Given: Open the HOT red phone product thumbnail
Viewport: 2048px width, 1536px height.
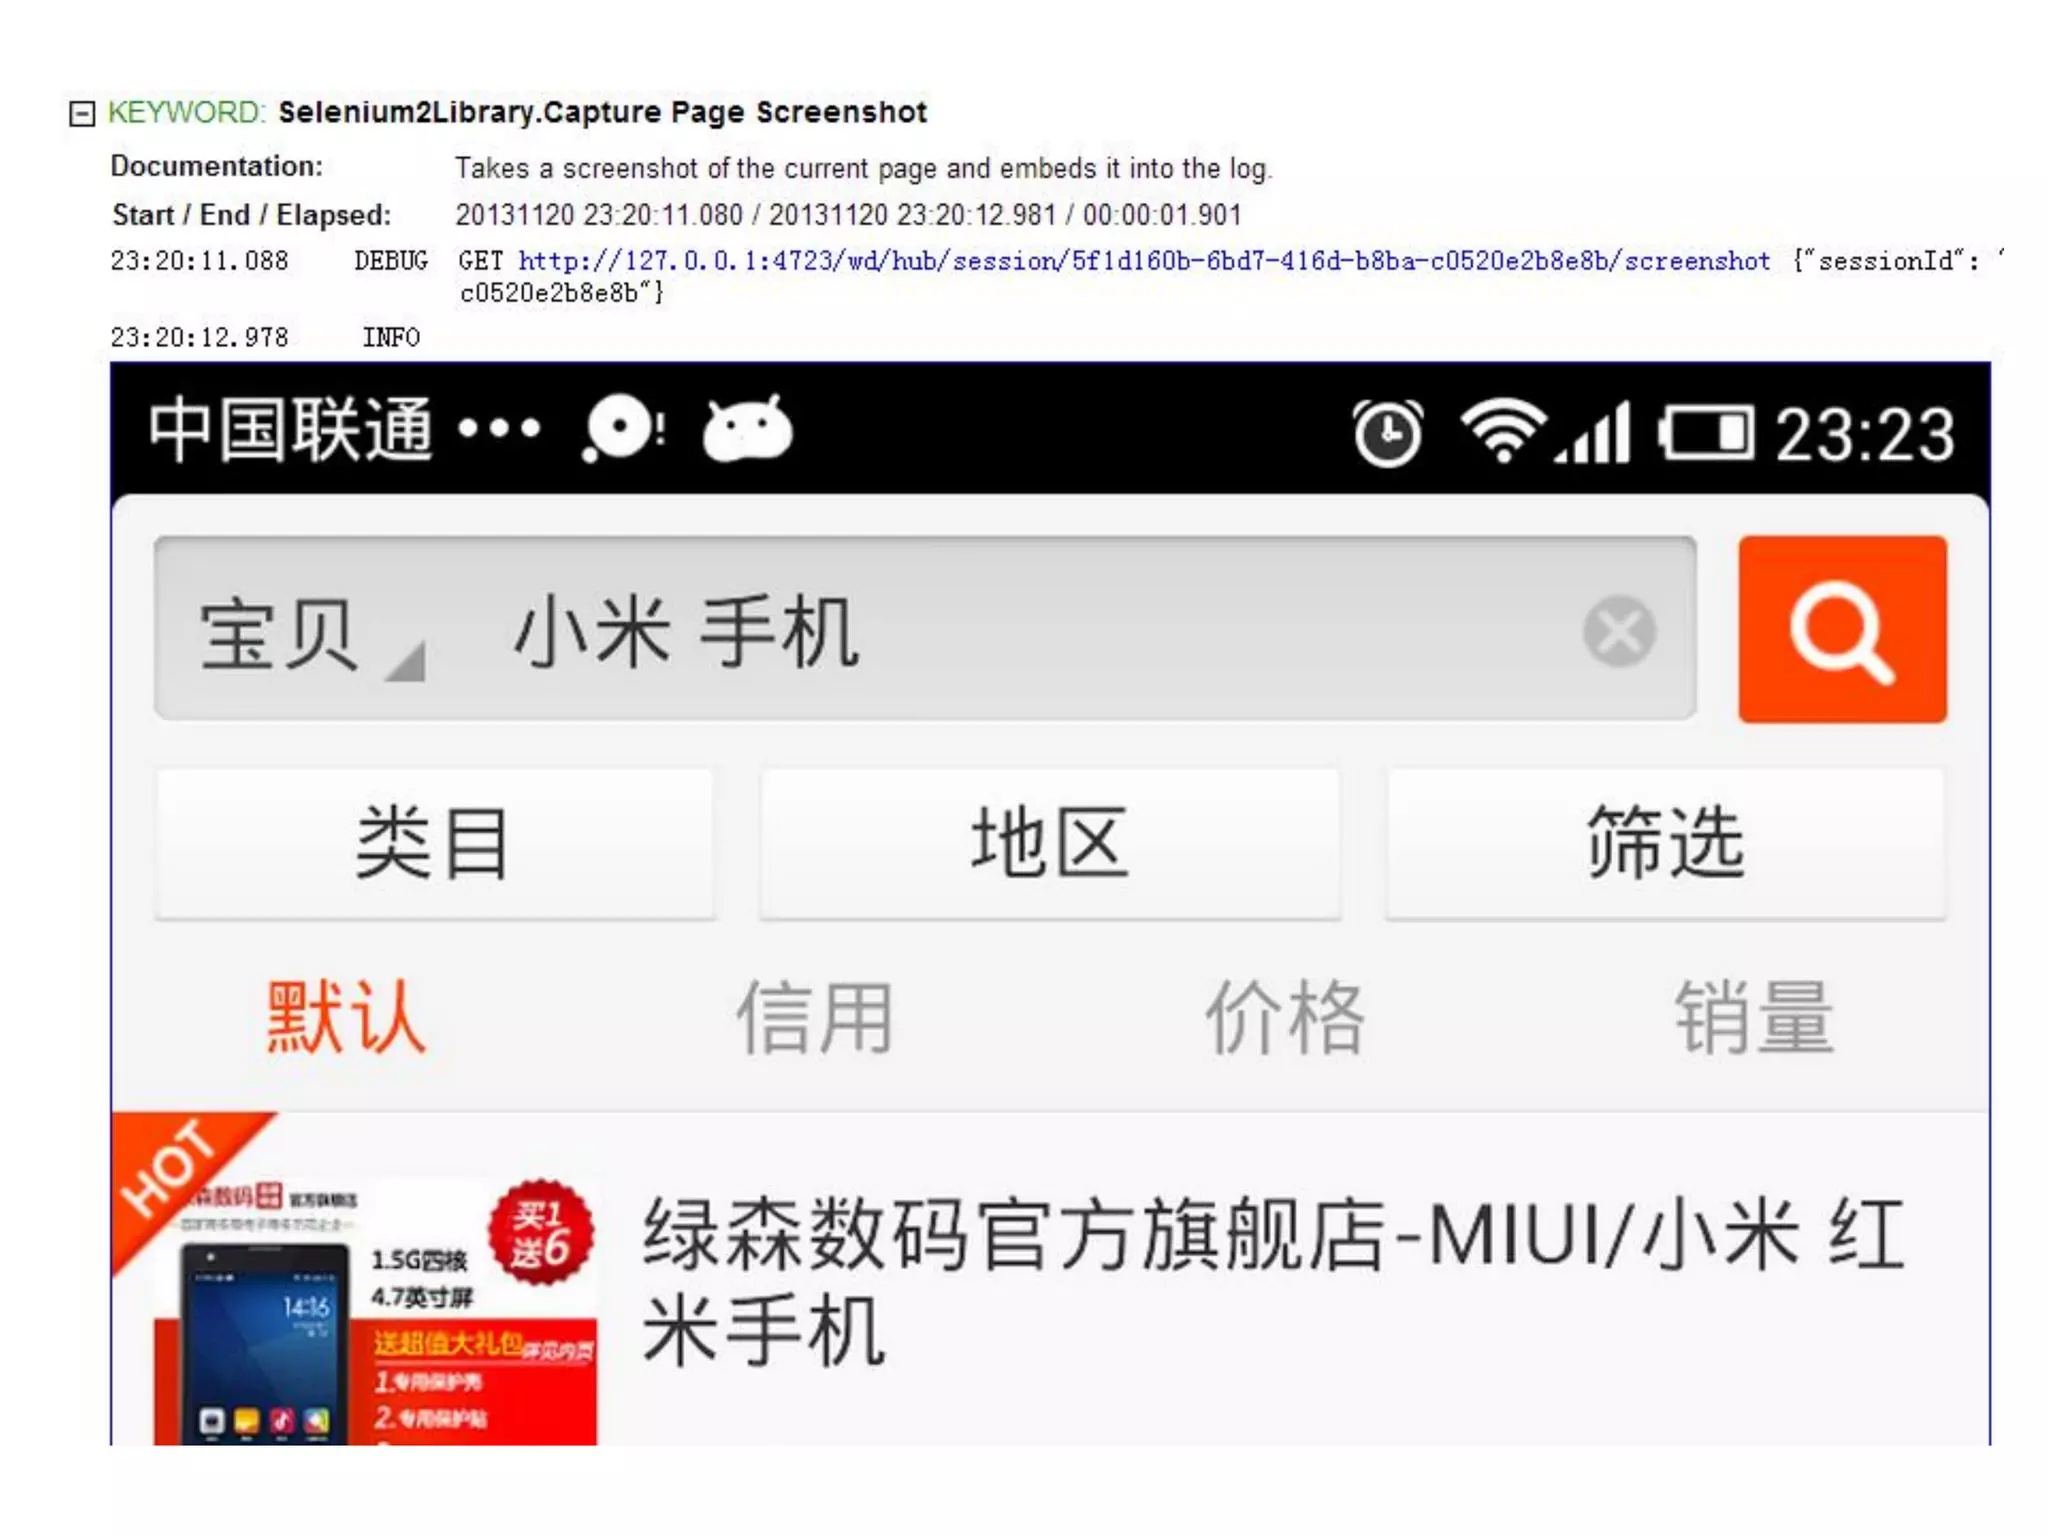Looking at the screenshot, I should tap(374, 1310).
